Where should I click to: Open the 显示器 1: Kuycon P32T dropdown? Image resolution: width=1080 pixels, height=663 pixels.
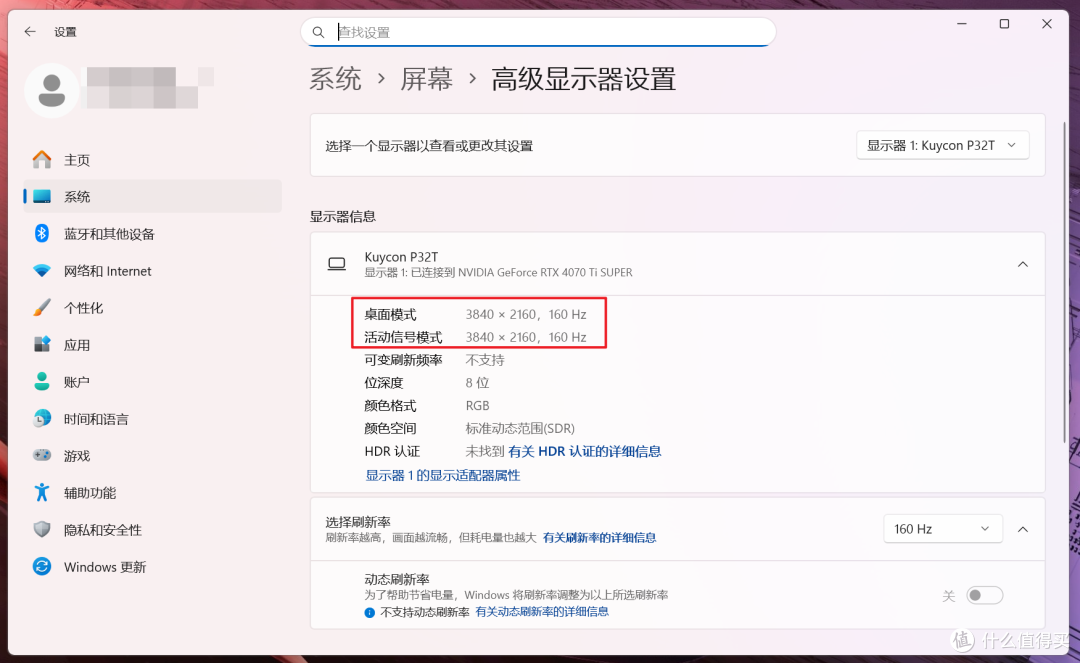coord(942,145)
